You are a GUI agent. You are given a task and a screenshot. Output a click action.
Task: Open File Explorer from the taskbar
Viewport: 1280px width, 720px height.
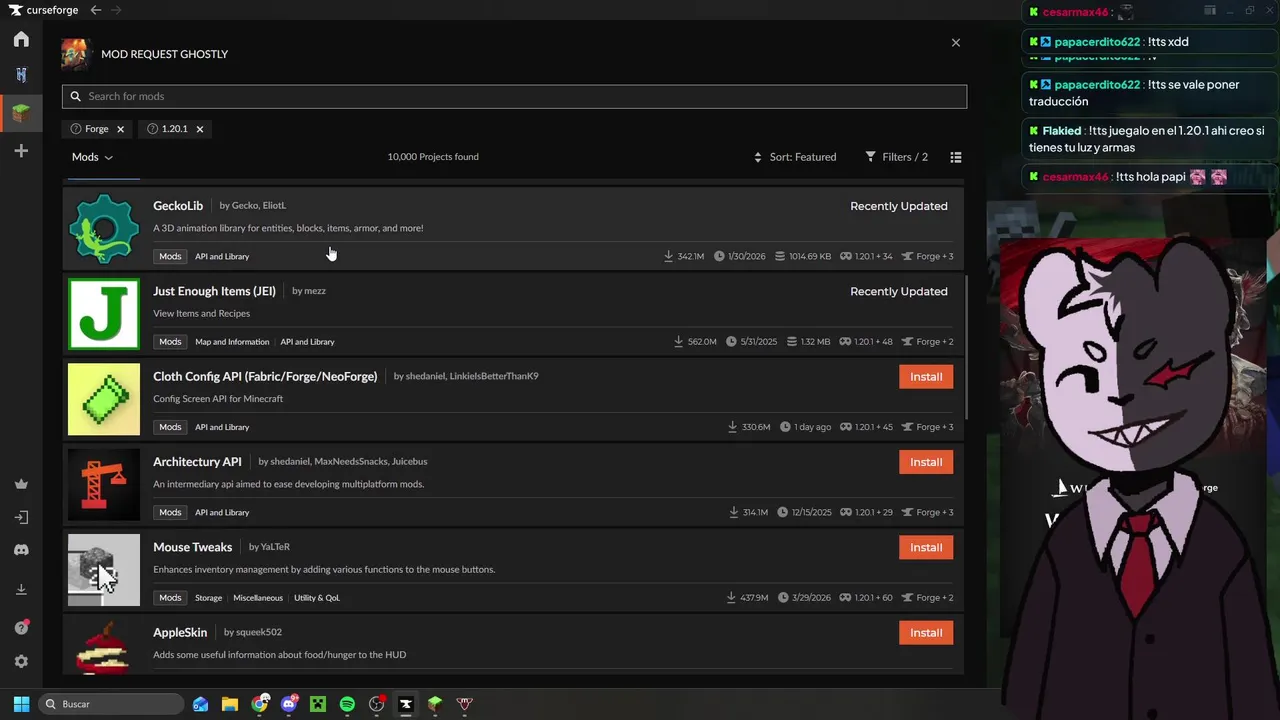(230, 704)
